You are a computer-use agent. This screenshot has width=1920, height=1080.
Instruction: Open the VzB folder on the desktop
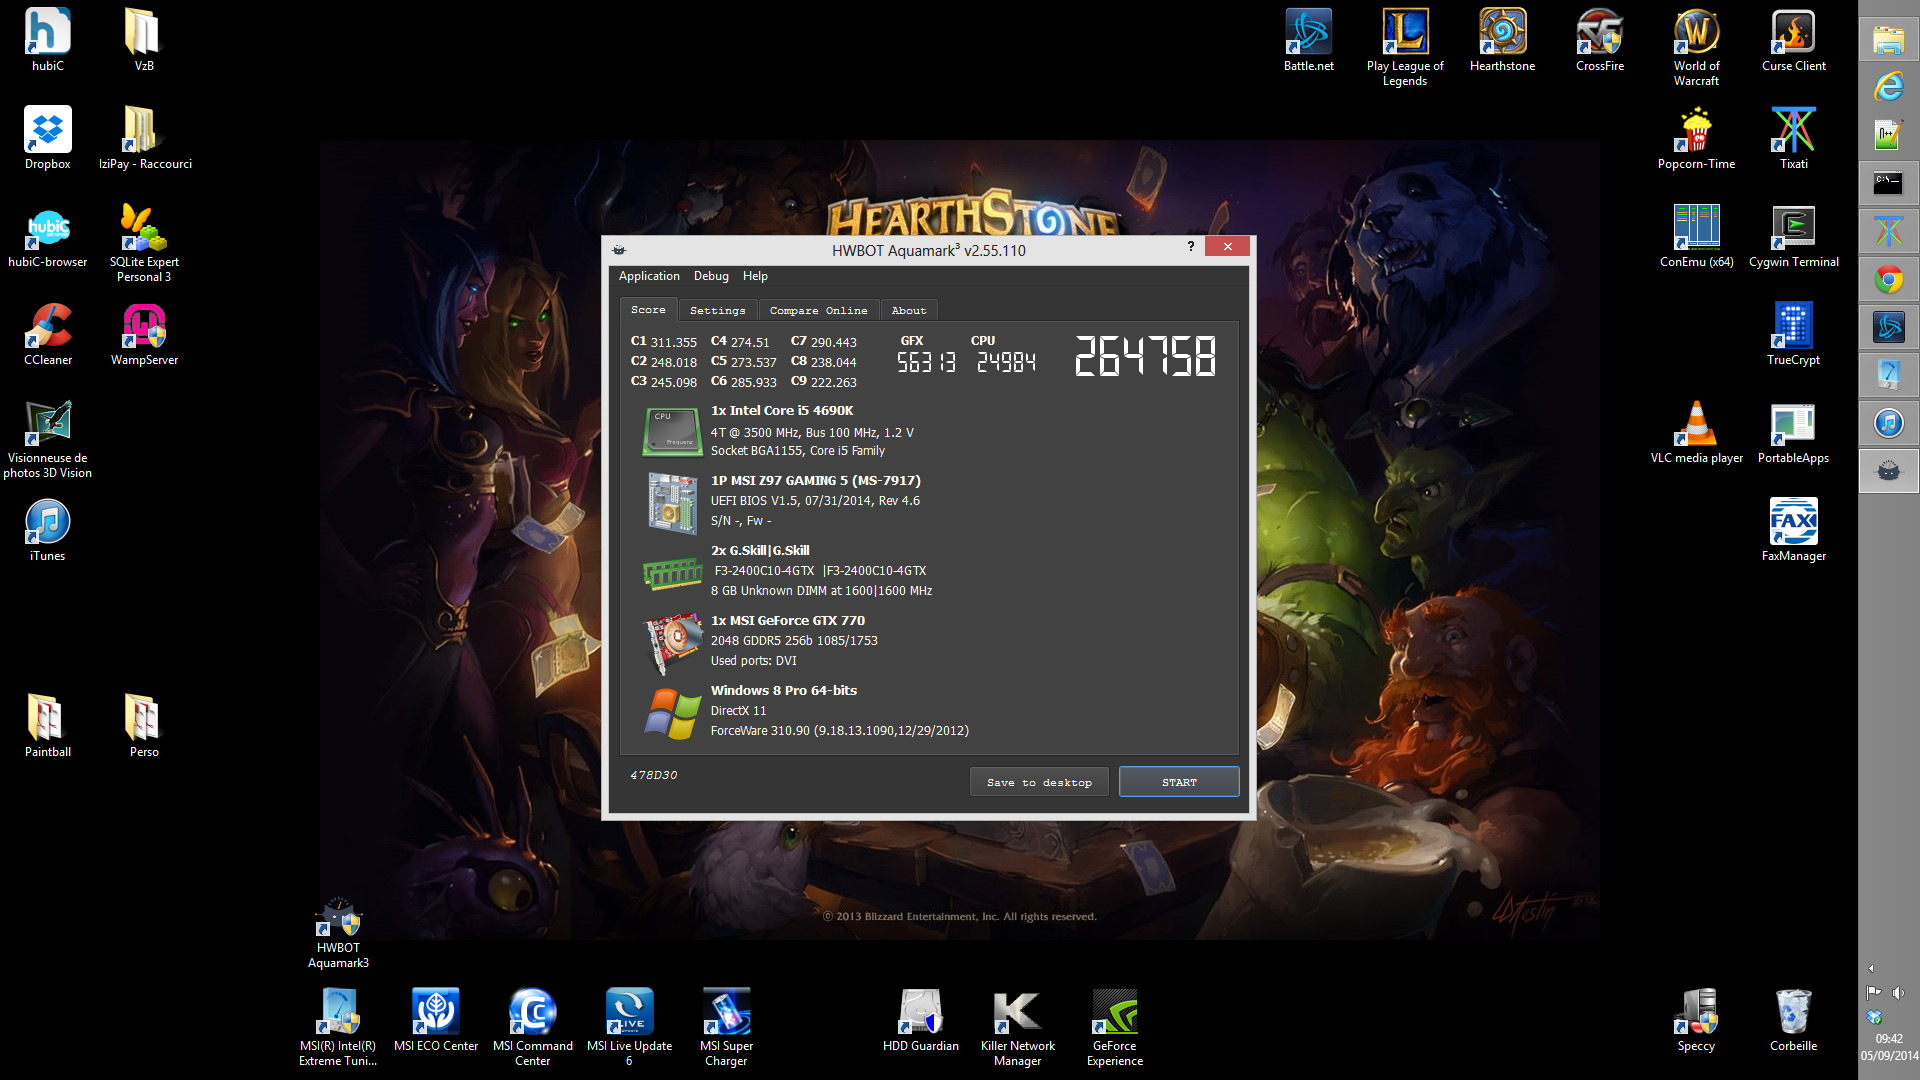(x=144, y=40)
